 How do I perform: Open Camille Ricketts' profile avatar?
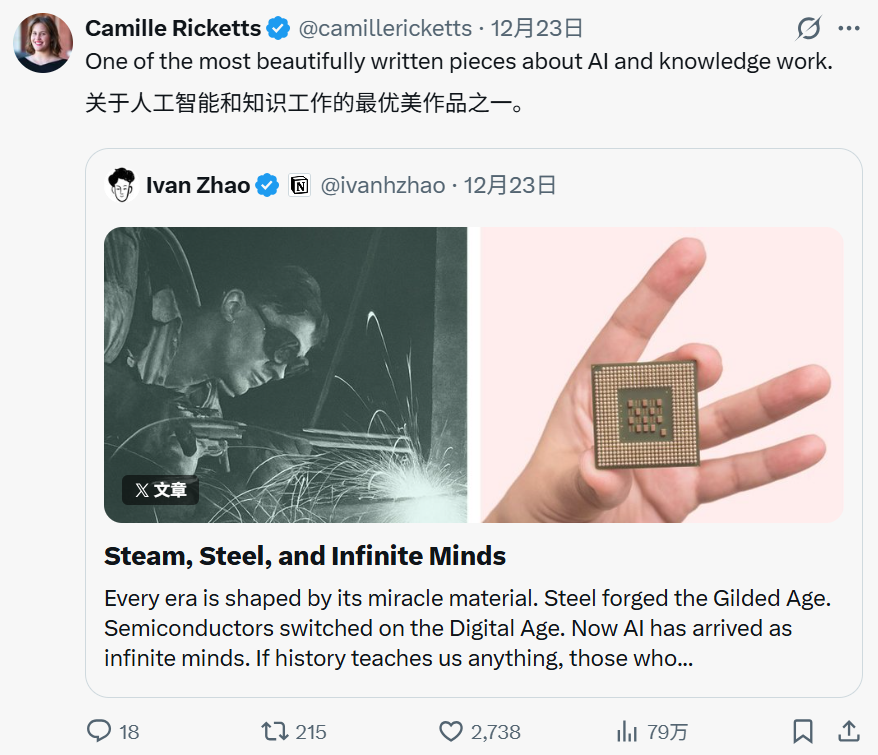coord(43,43)
